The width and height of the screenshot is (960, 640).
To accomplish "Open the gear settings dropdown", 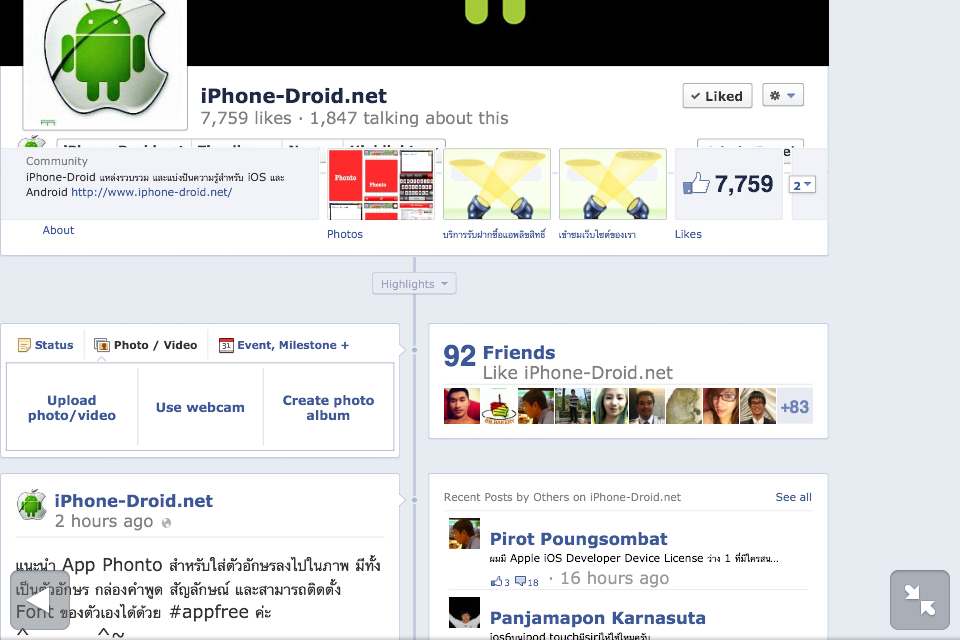I will [782, 96].
